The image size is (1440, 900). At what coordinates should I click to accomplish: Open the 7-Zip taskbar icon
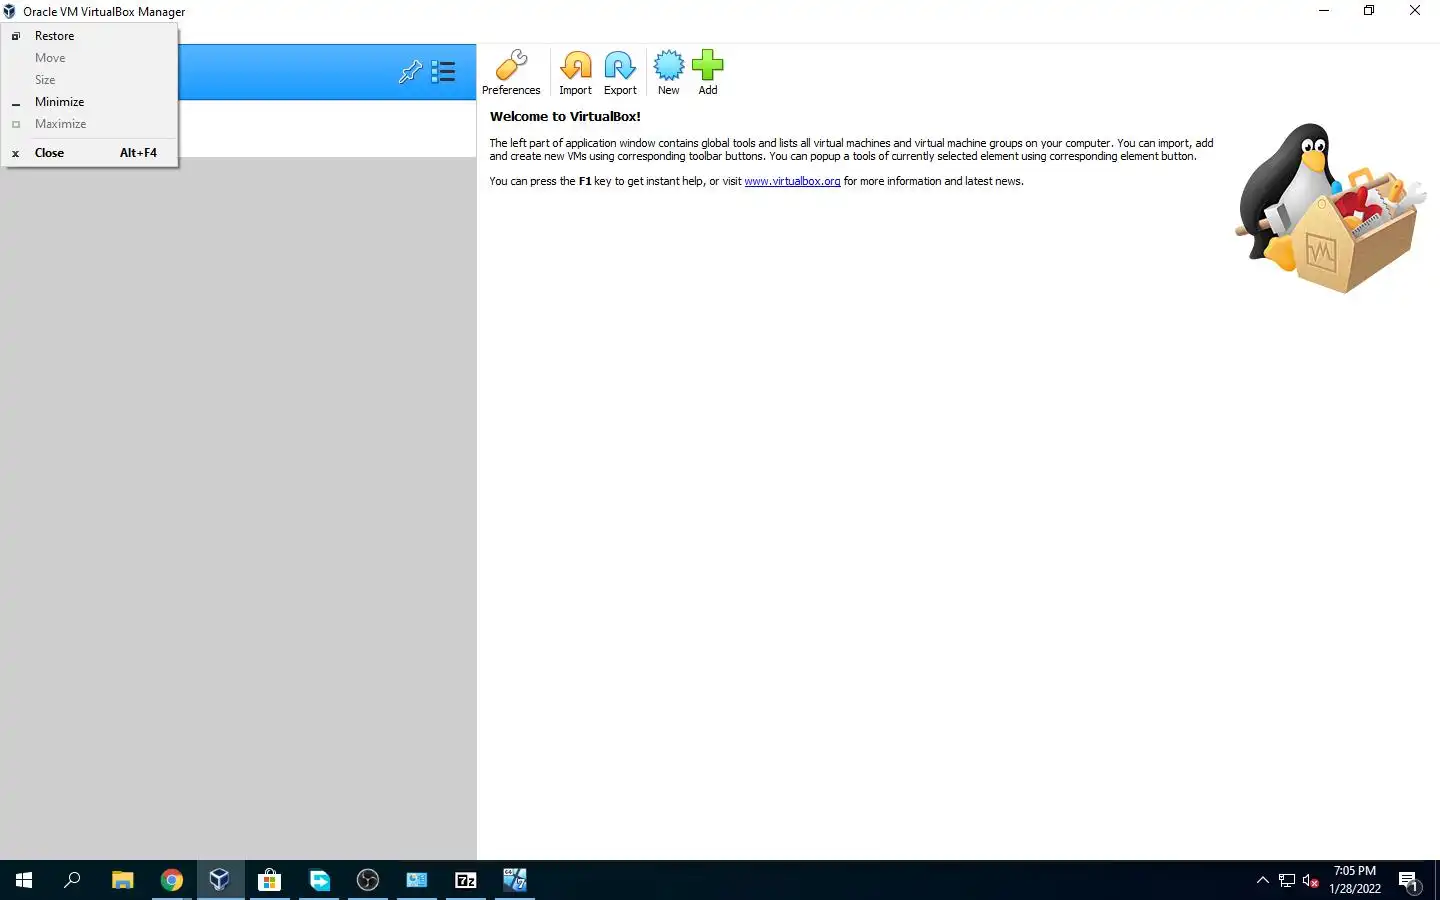[466, 880]
